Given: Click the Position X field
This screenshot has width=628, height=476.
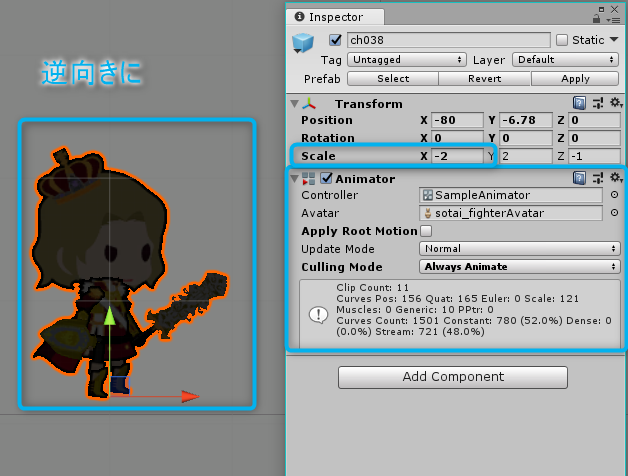Looking at the screenshot, I should (457, 120).
